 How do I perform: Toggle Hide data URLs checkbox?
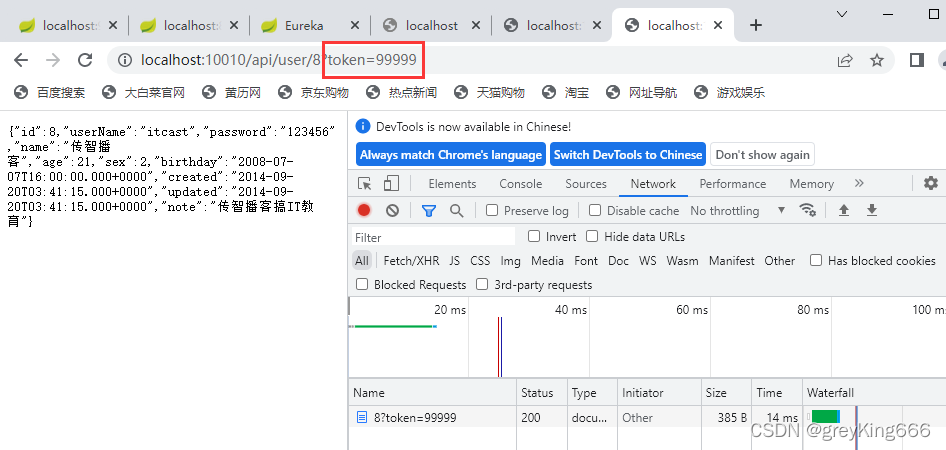click(x=592, y=236)
